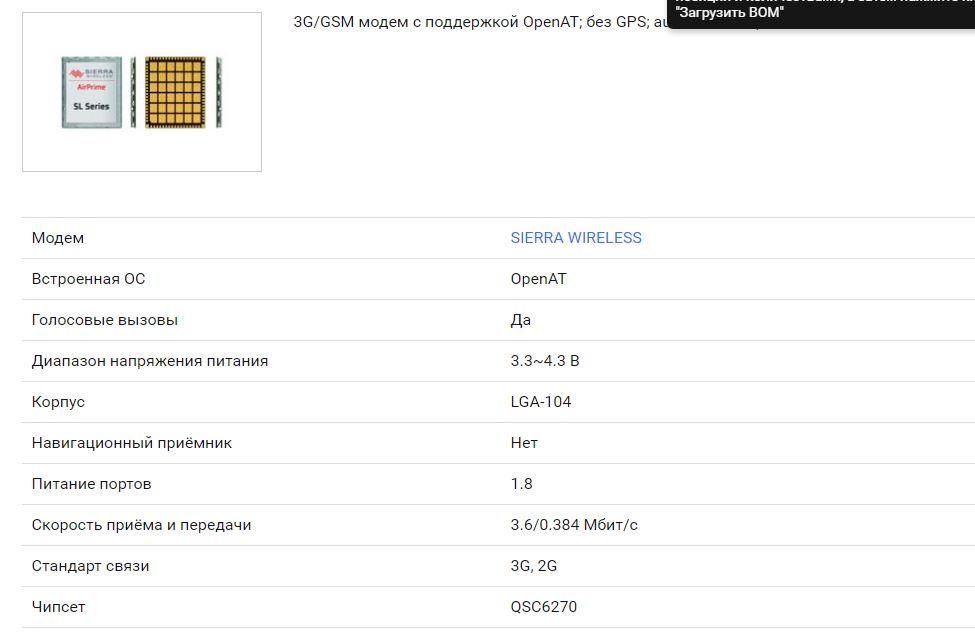Click the '1.8' port power value

(521, 484)
